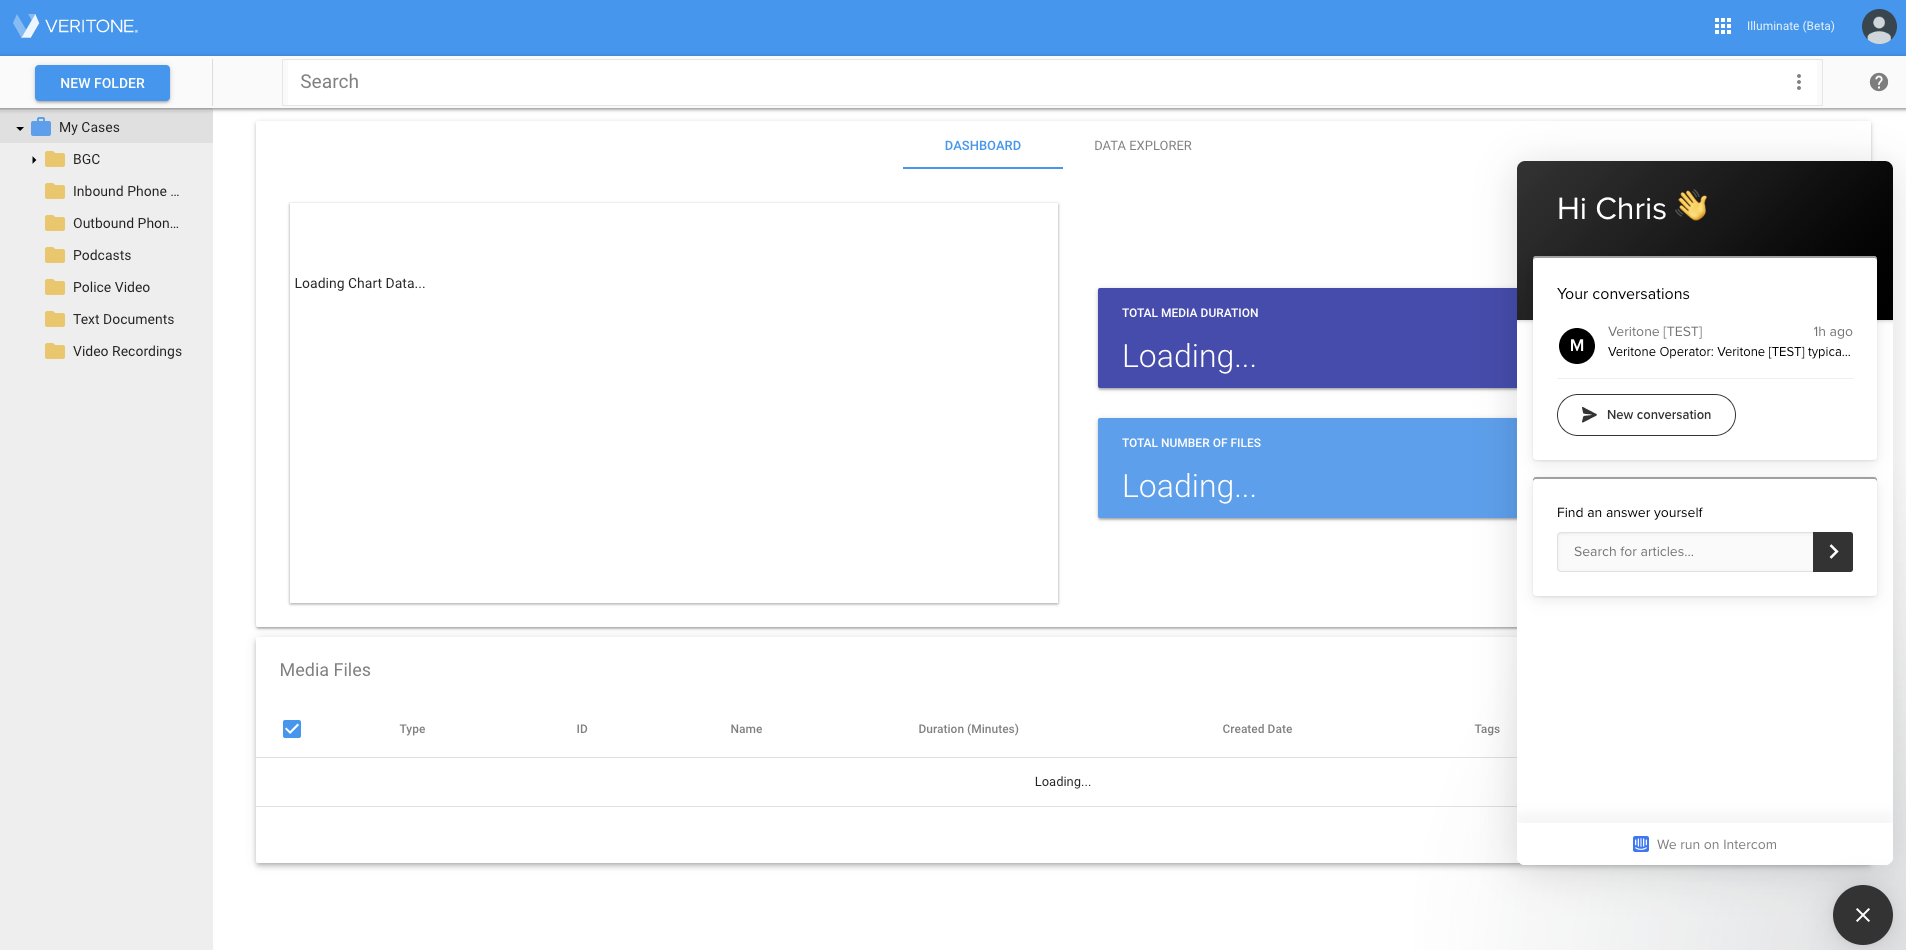Submit the article search with the arrow icon
The width and height of the screenshot is (1906, 950).
[1832, 551]
